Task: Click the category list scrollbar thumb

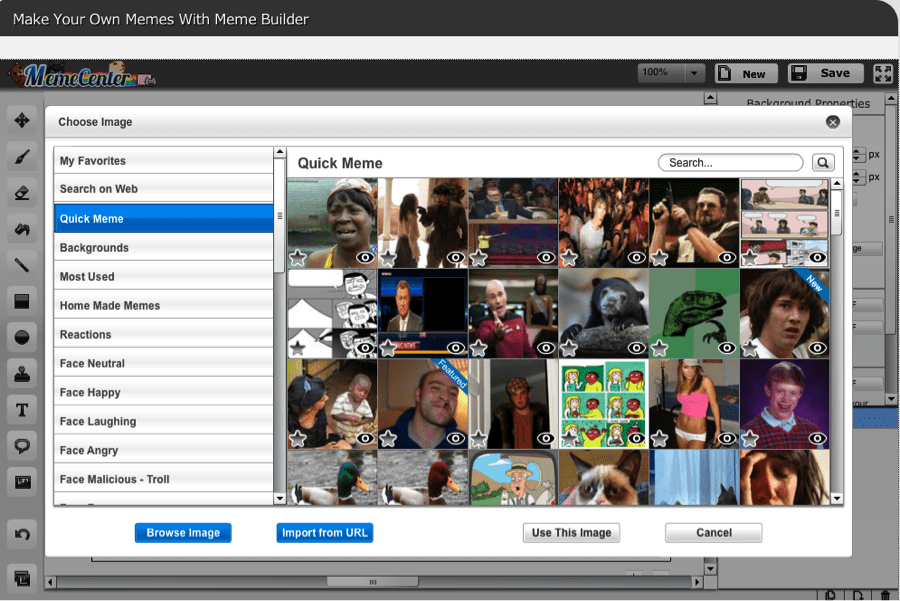Action: point(280,216)
